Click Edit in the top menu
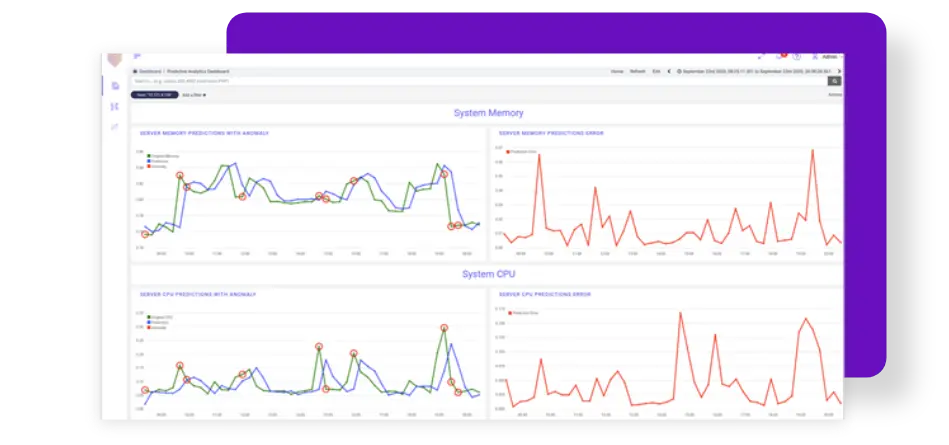949x445 pixels. click(656, 71)
